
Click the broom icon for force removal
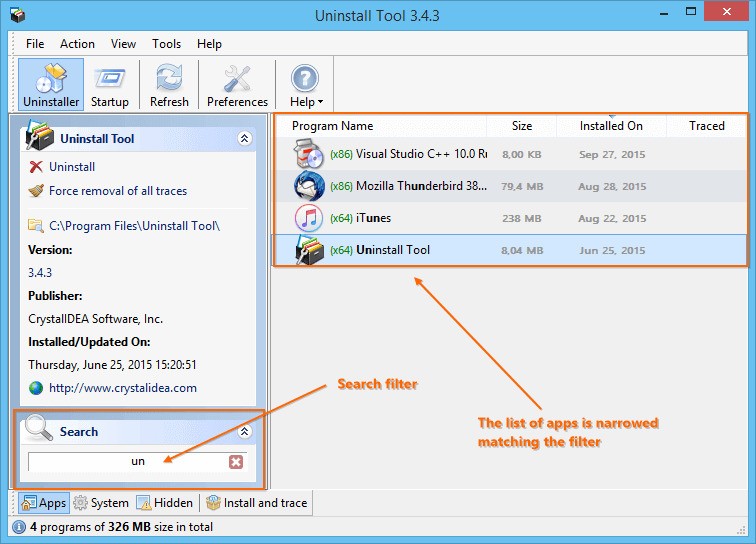coord(36,191)
